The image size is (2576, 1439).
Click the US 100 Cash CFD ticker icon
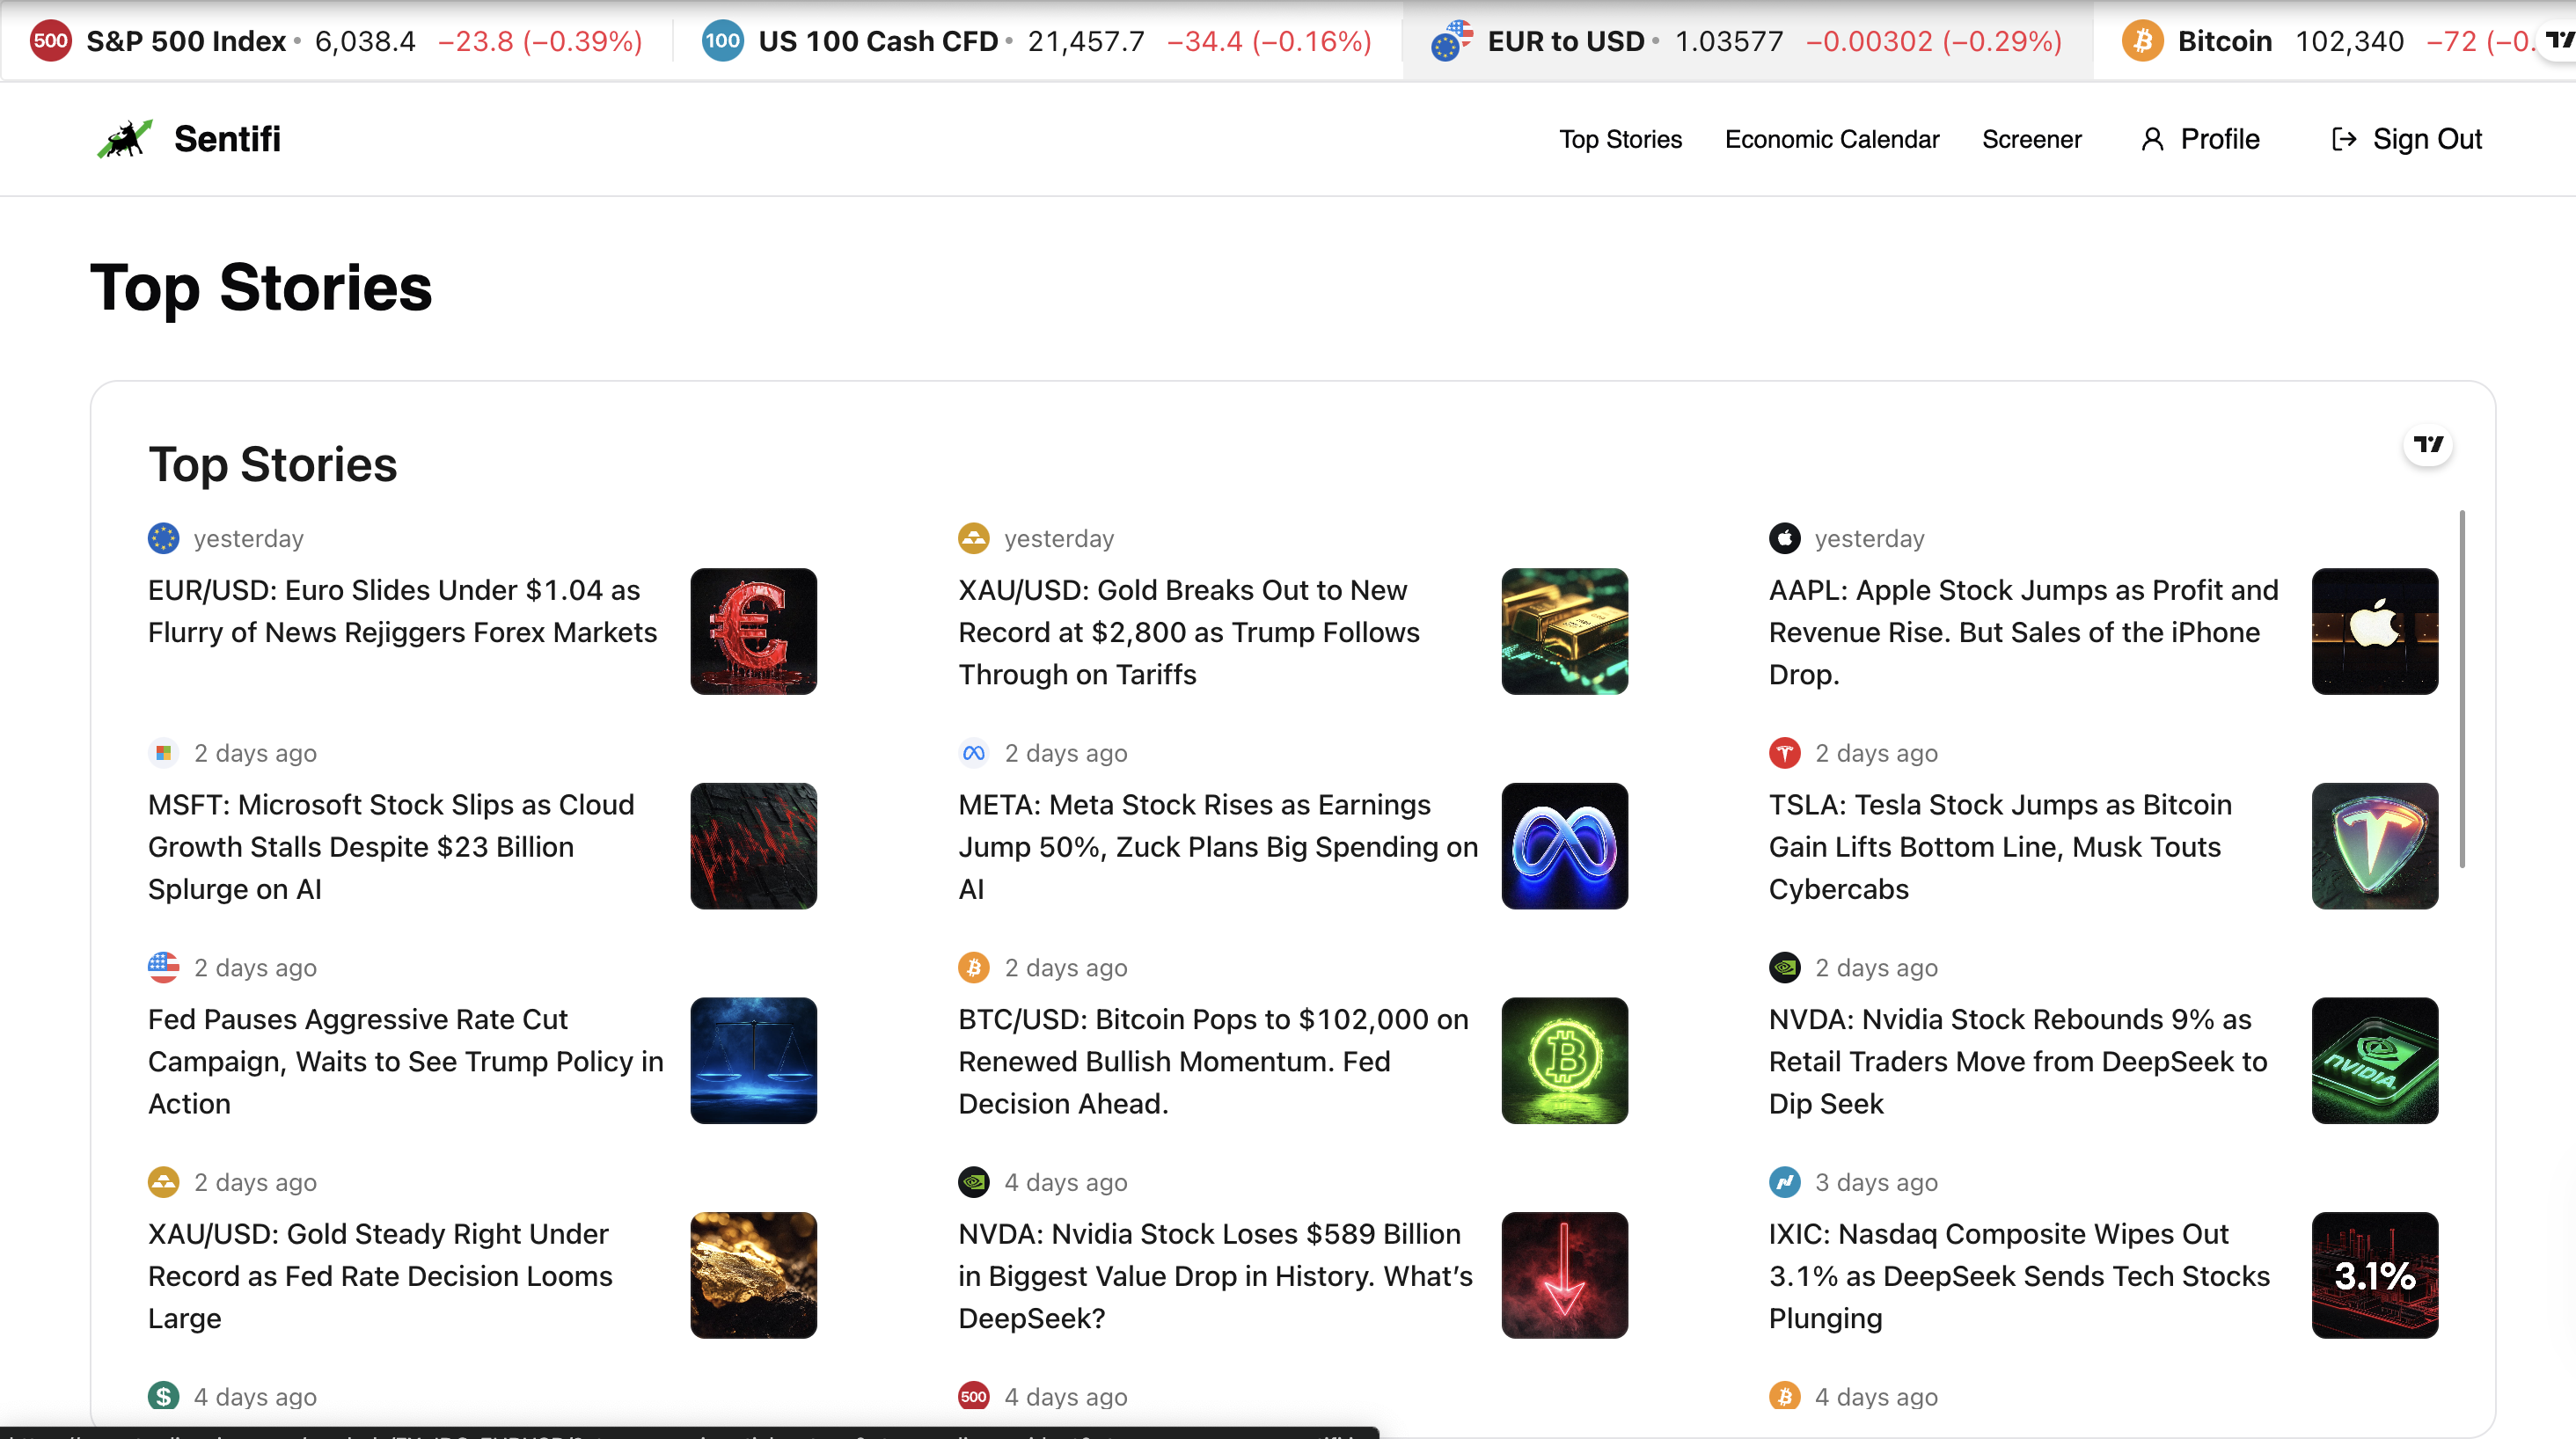coord(722,41)
